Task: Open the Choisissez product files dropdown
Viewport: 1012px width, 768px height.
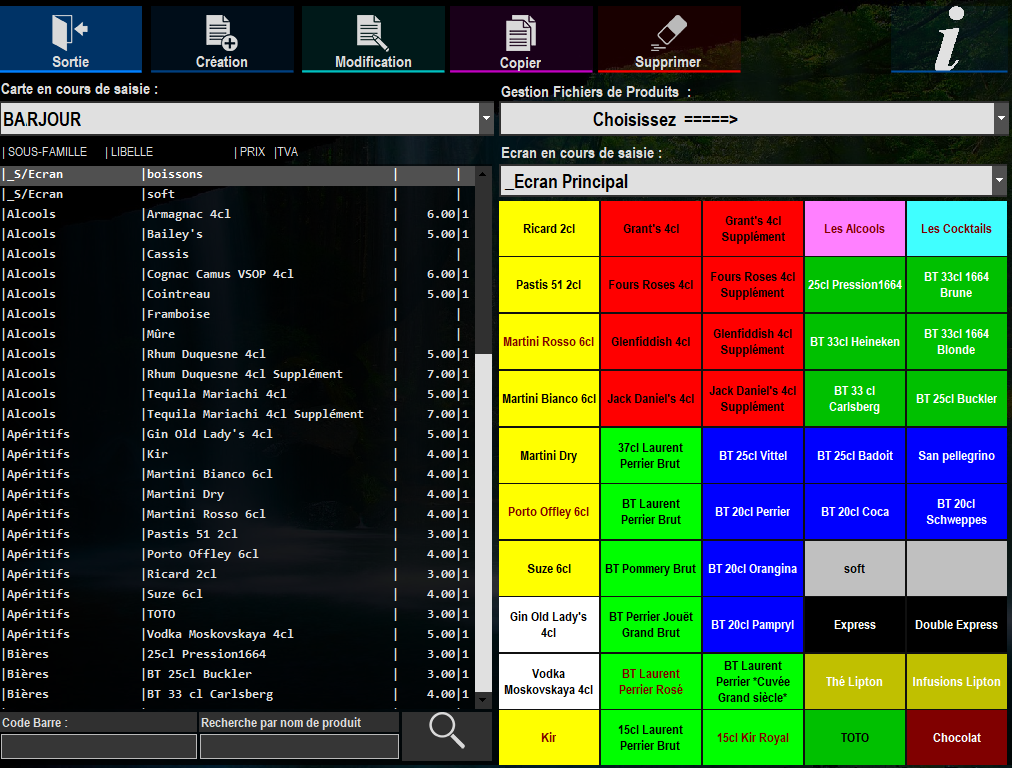Action: point(1001,119)
